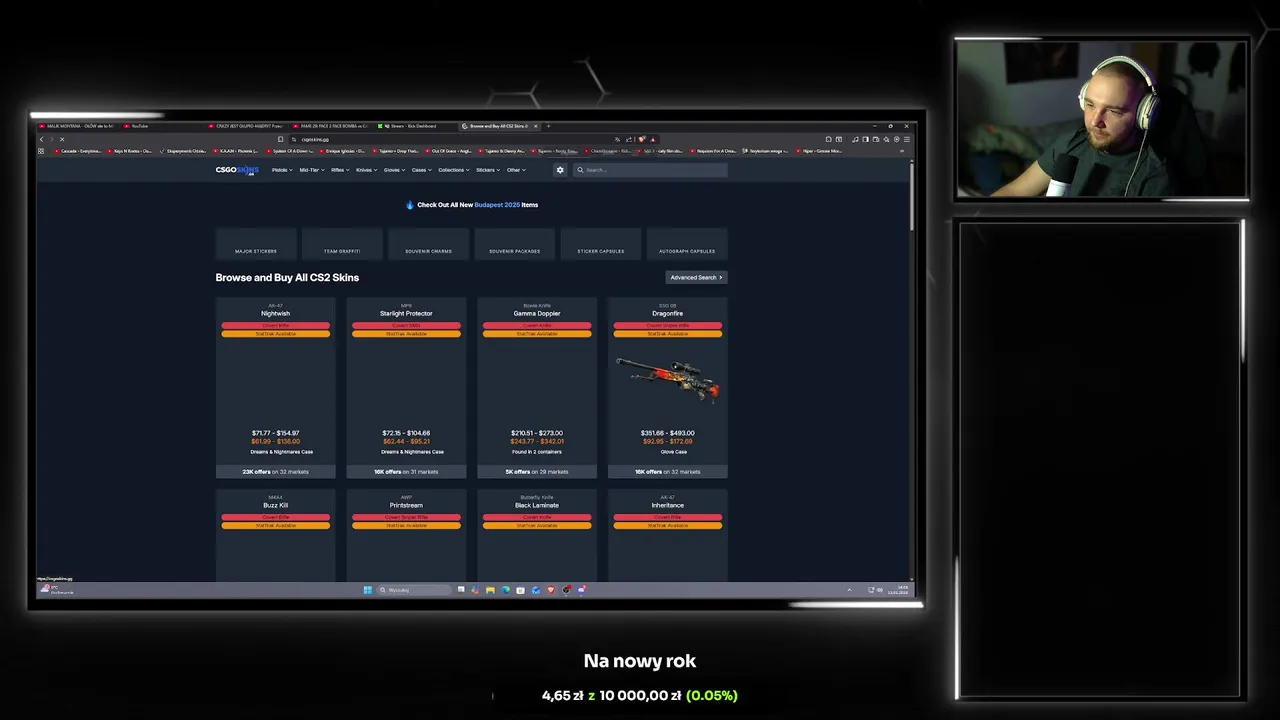Expand the Knives dropdown menu

pos(366,170)
